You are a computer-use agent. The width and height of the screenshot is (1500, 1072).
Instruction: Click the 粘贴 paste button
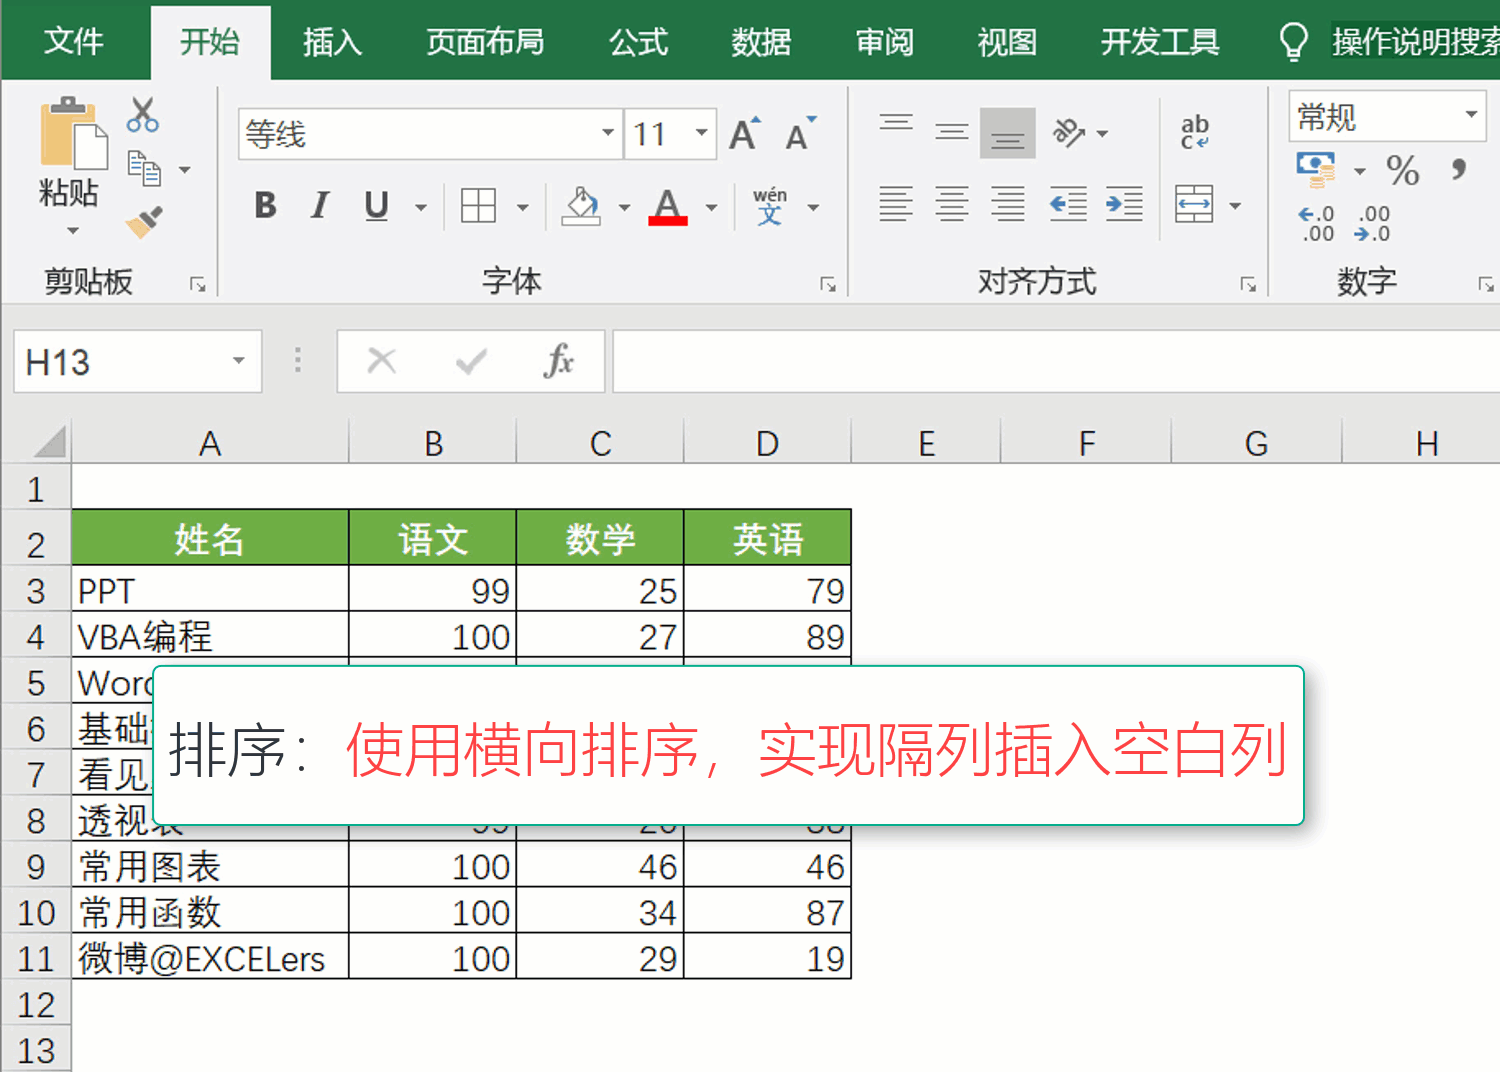[x=70, y=150]
